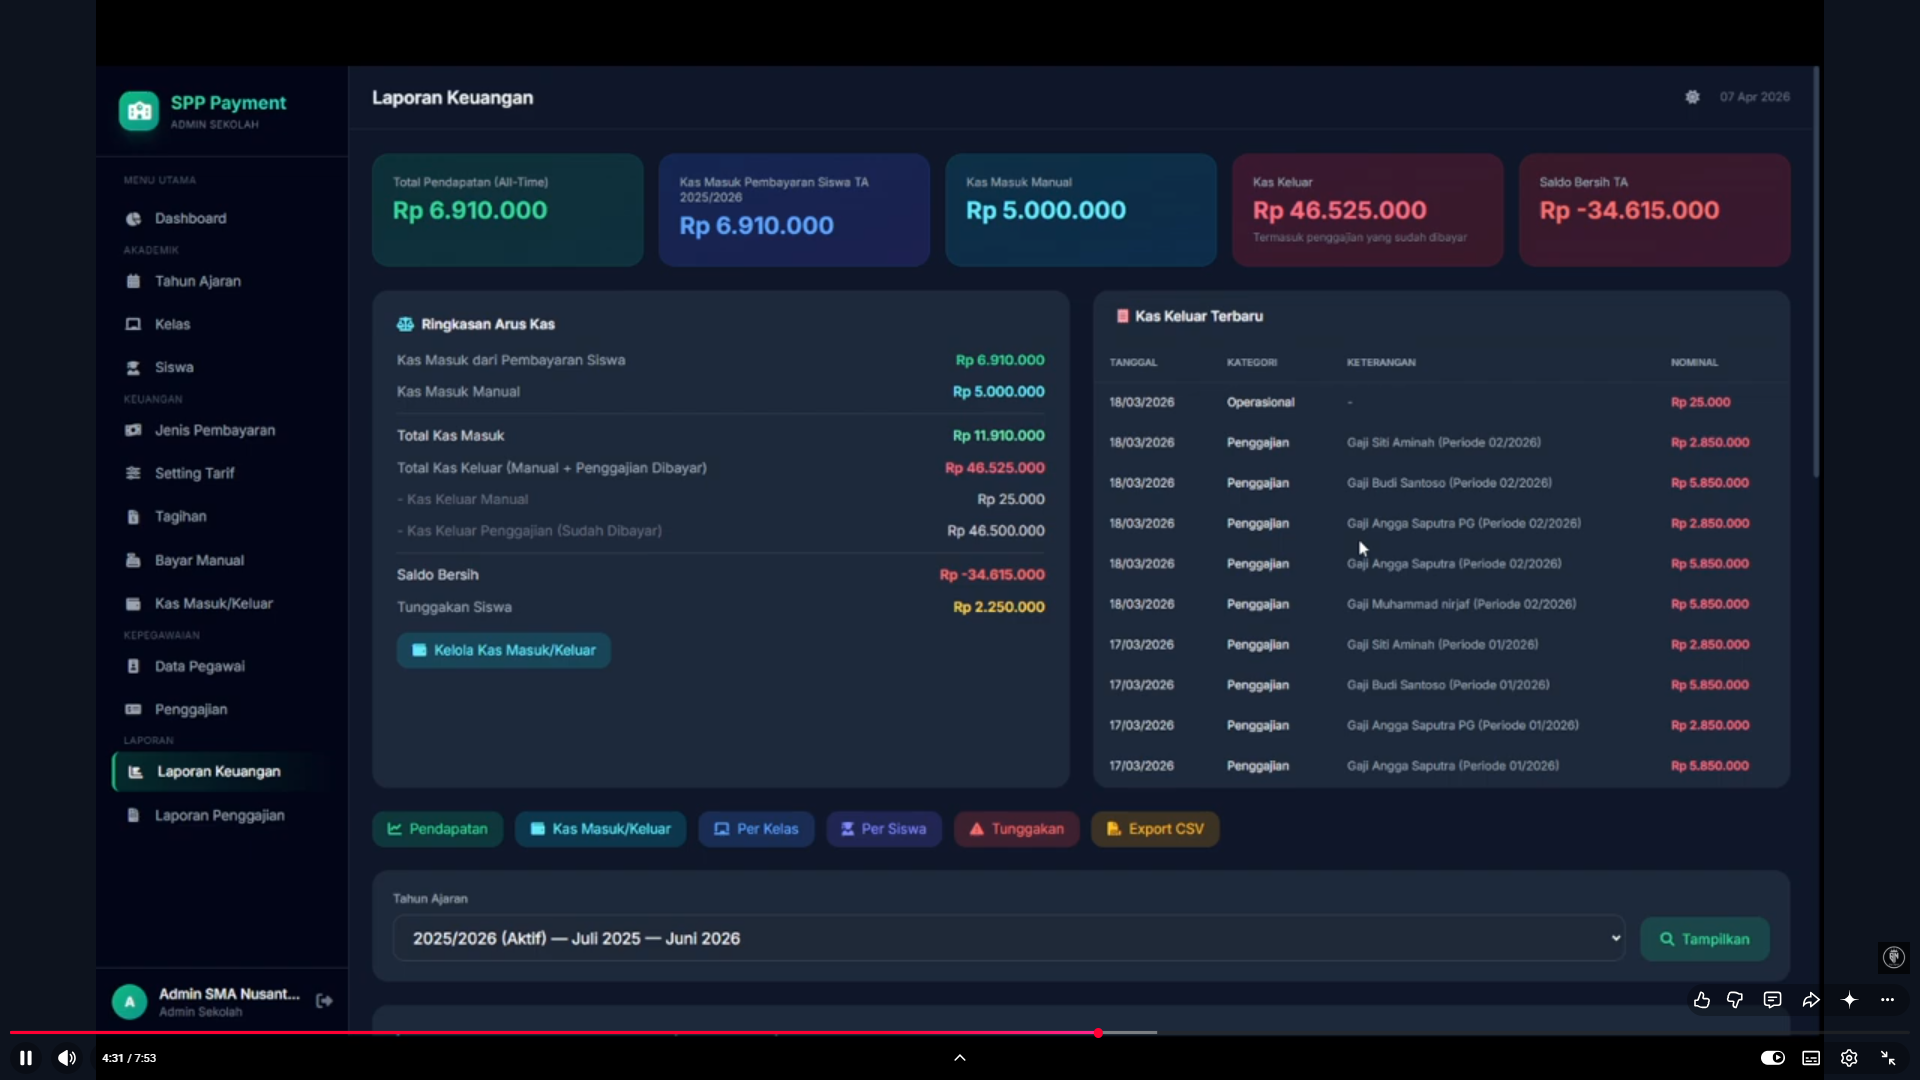Image resolution: width=1920 pixels, height=1080 pixels.
Task: Click the Laporan Keuangan chart icon
Action: point(136,772)
